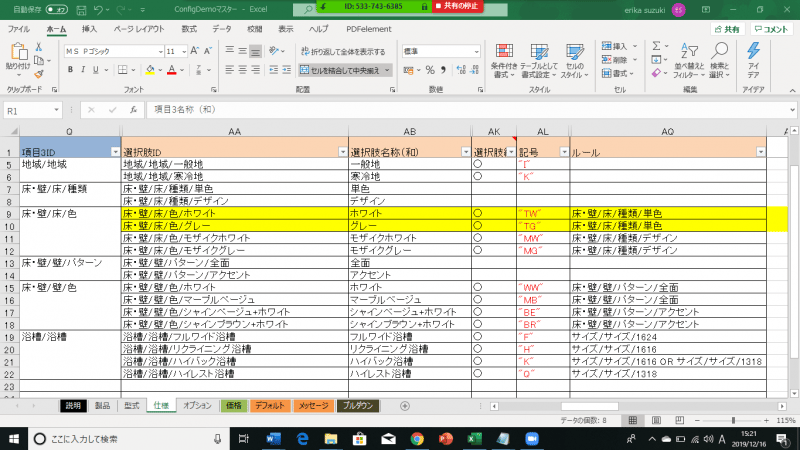Click the 共有 share button
This screenshot has height=450, width=800.
728,30
